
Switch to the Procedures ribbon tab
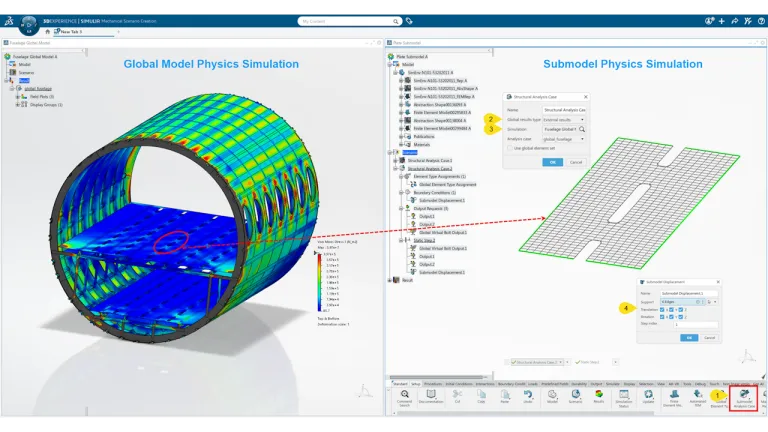pyautogui.click(x=433, y=384)
